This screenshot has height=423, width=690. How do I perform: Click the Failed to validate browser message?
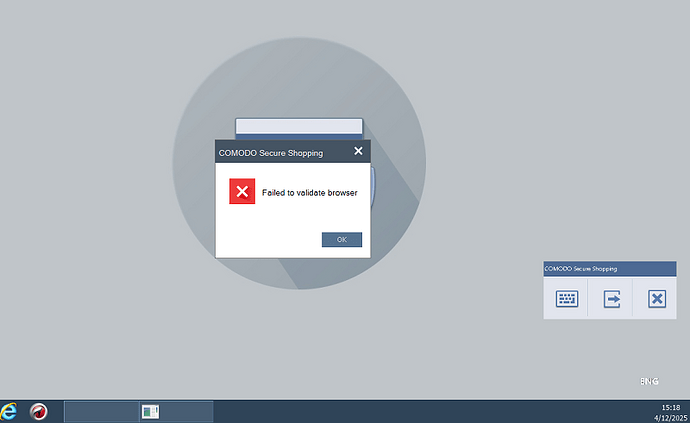pyautogui.click(x=309, y=193)
